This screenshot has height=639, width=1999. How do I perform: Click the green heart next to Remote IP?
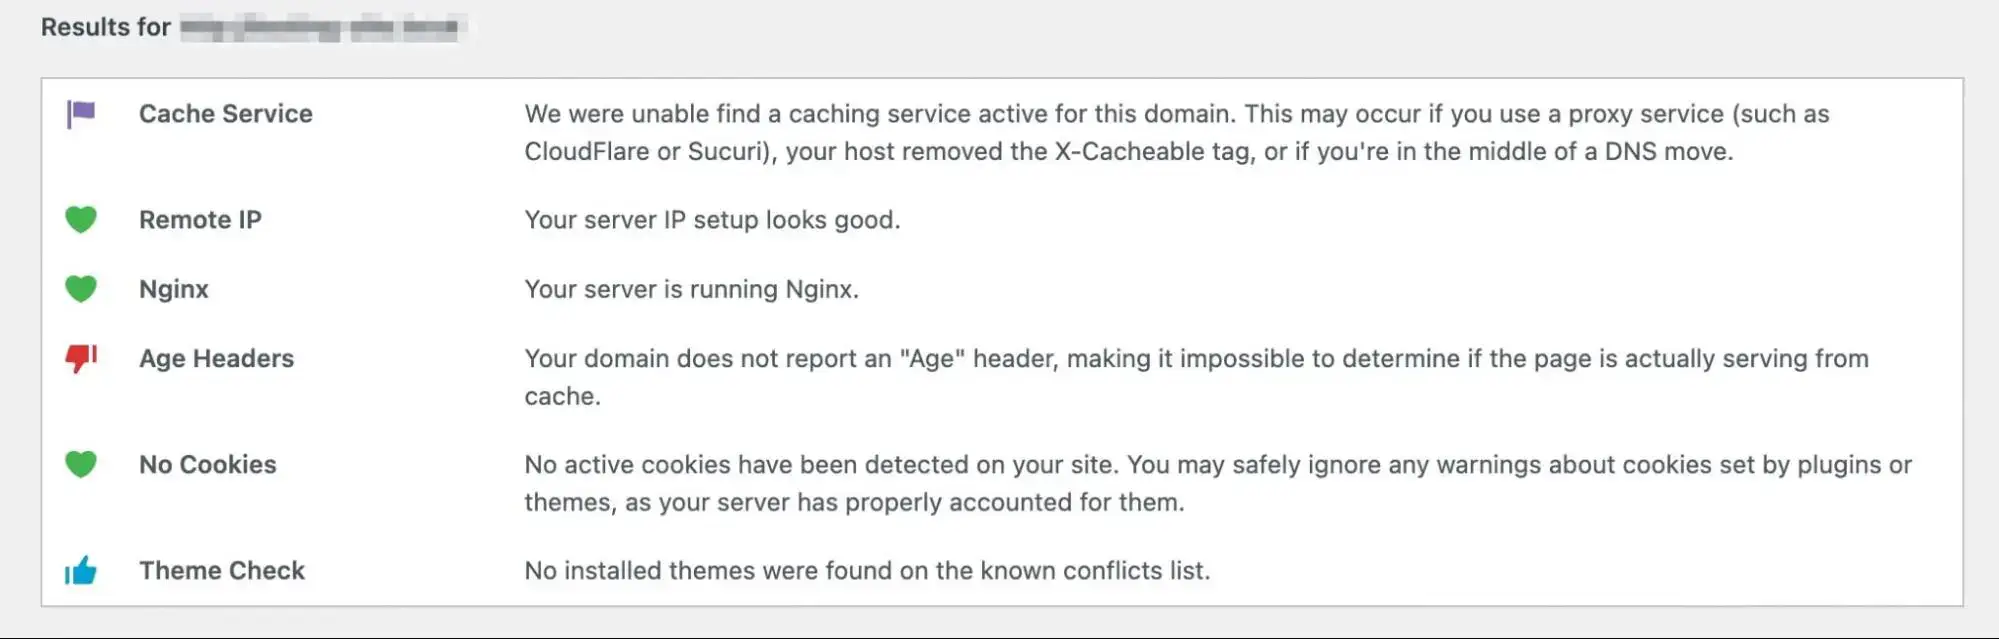coord(81,219)
